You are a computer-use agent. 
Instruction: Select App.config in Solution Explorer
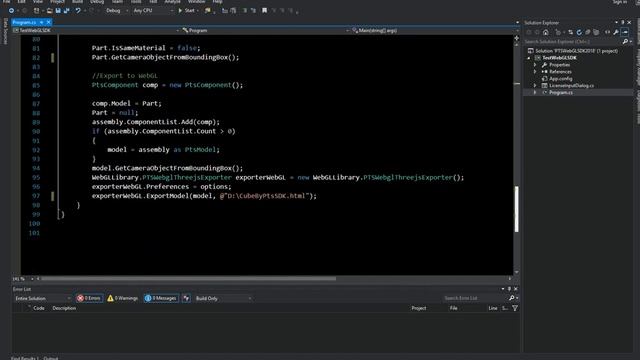560,79
